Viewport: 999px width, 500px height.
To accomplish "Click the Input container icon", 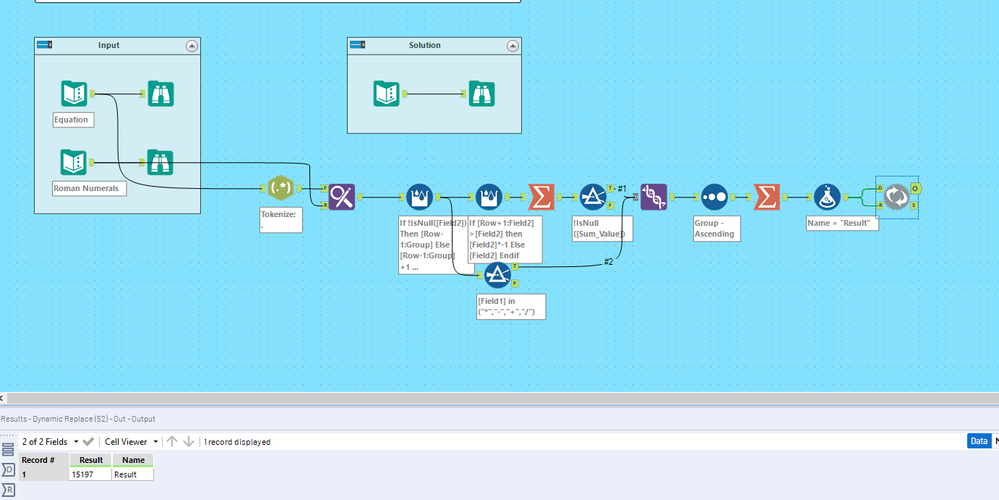I will tap(45, 45).
